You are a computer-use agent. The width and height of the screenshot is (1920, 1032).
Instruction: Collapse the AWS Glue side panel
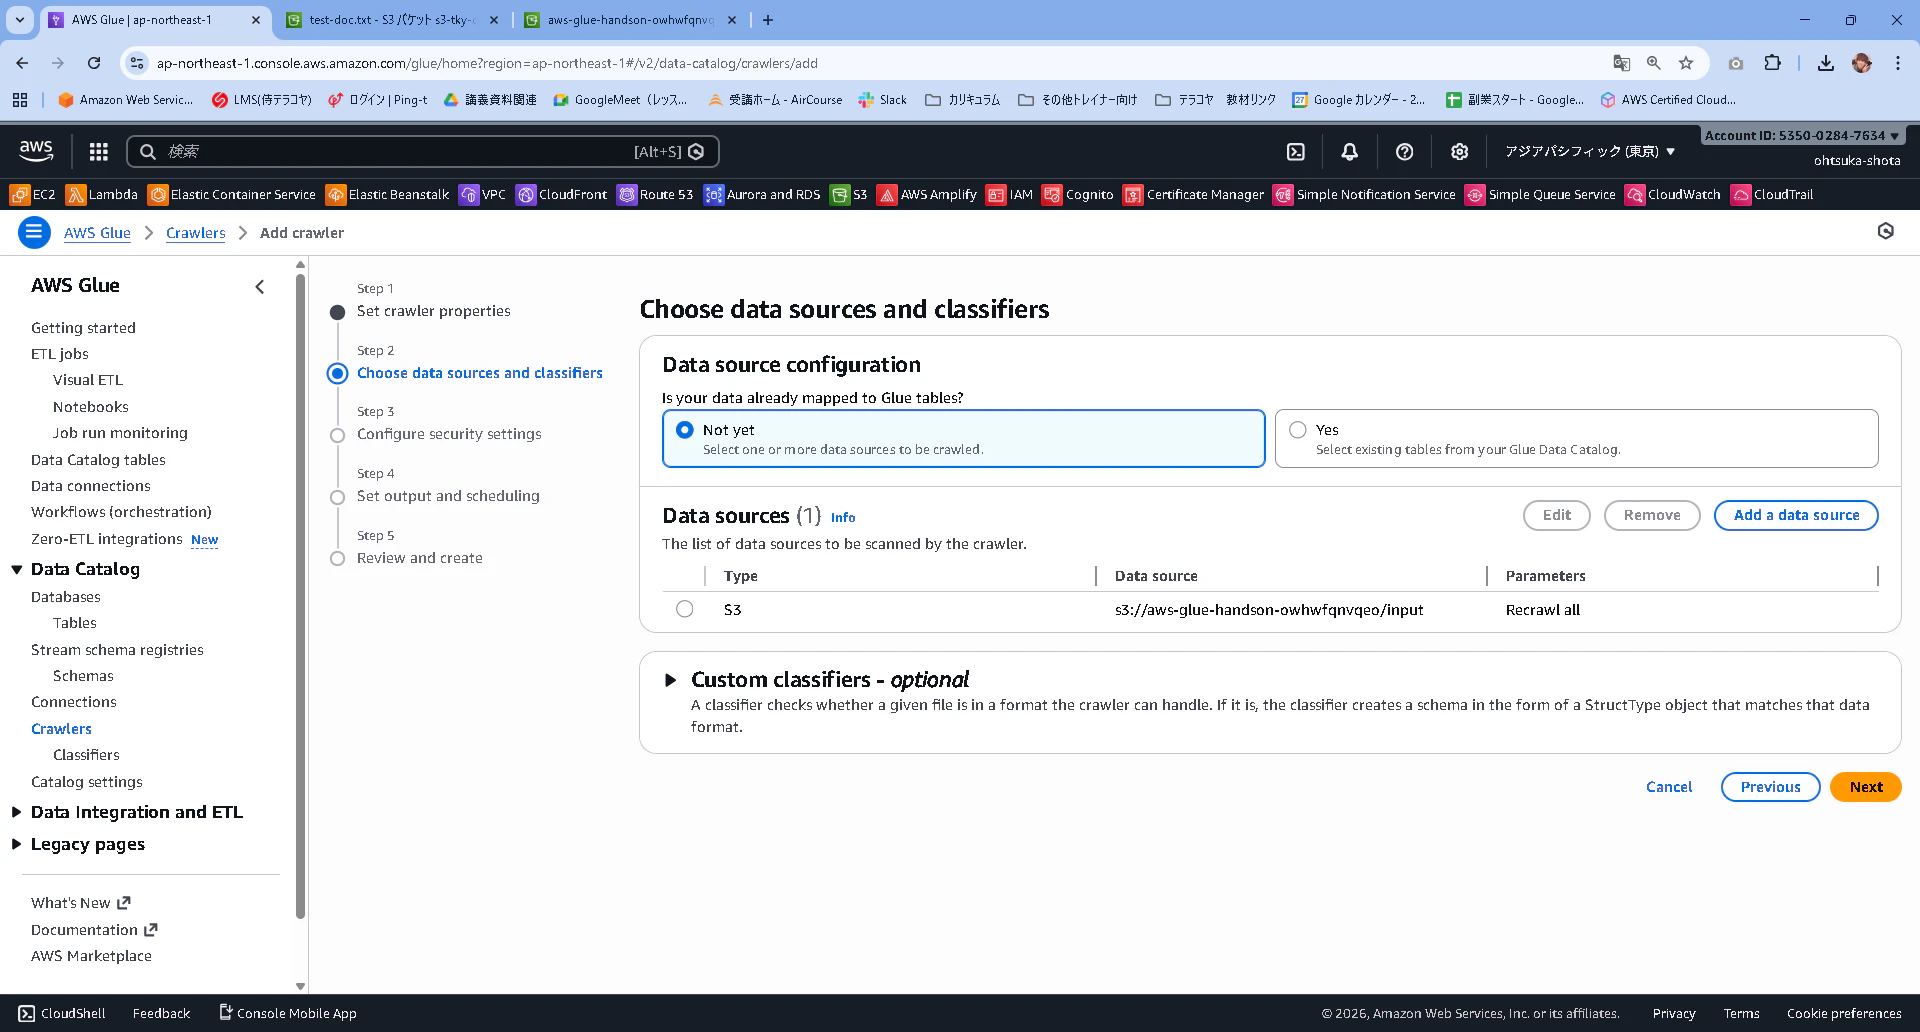pyautogui.click(x=259, y=287)
